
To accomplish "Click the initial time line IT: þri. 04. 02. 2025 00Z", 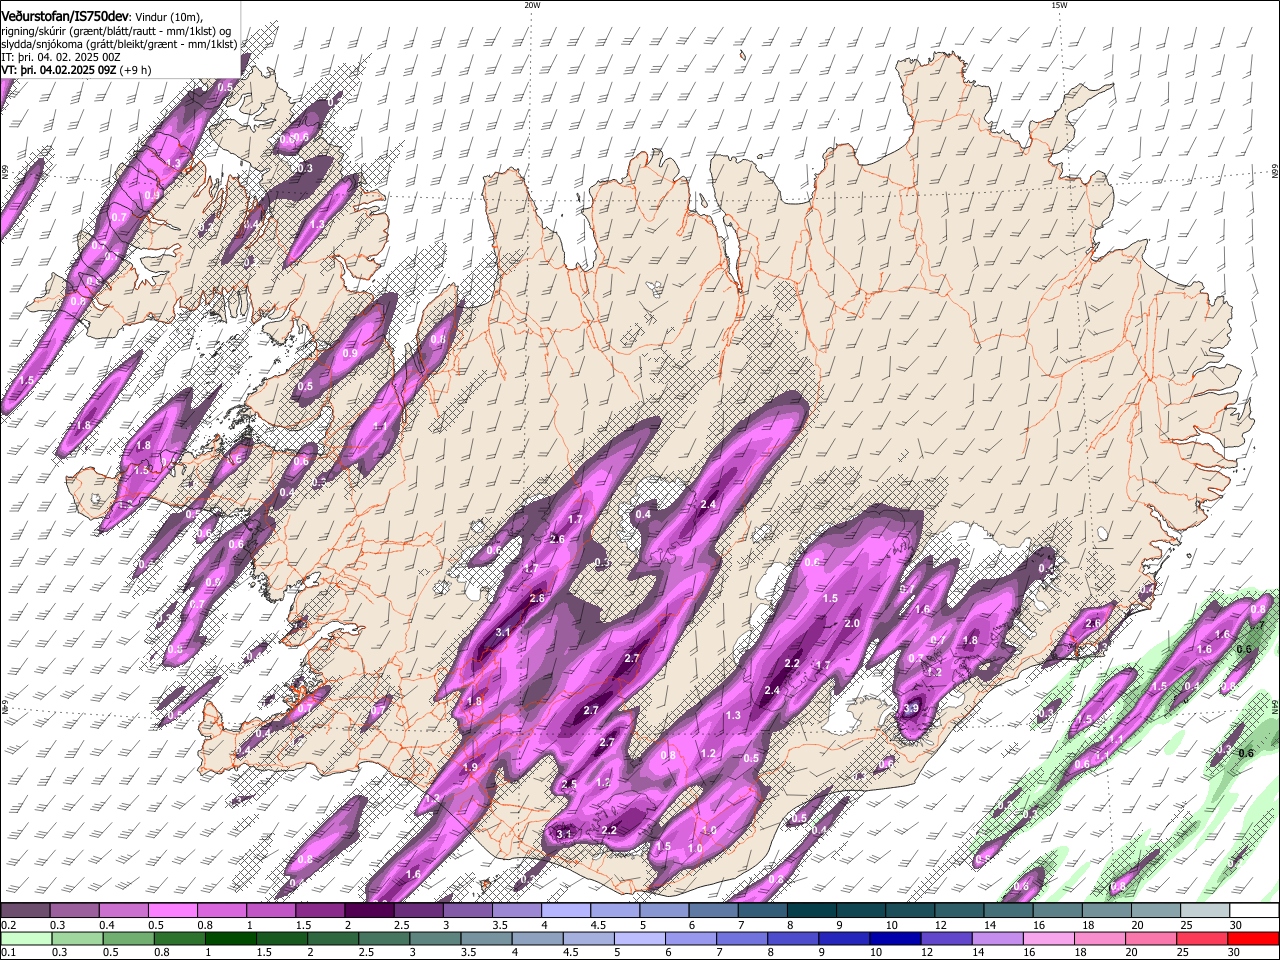I will tap(62, 57).
